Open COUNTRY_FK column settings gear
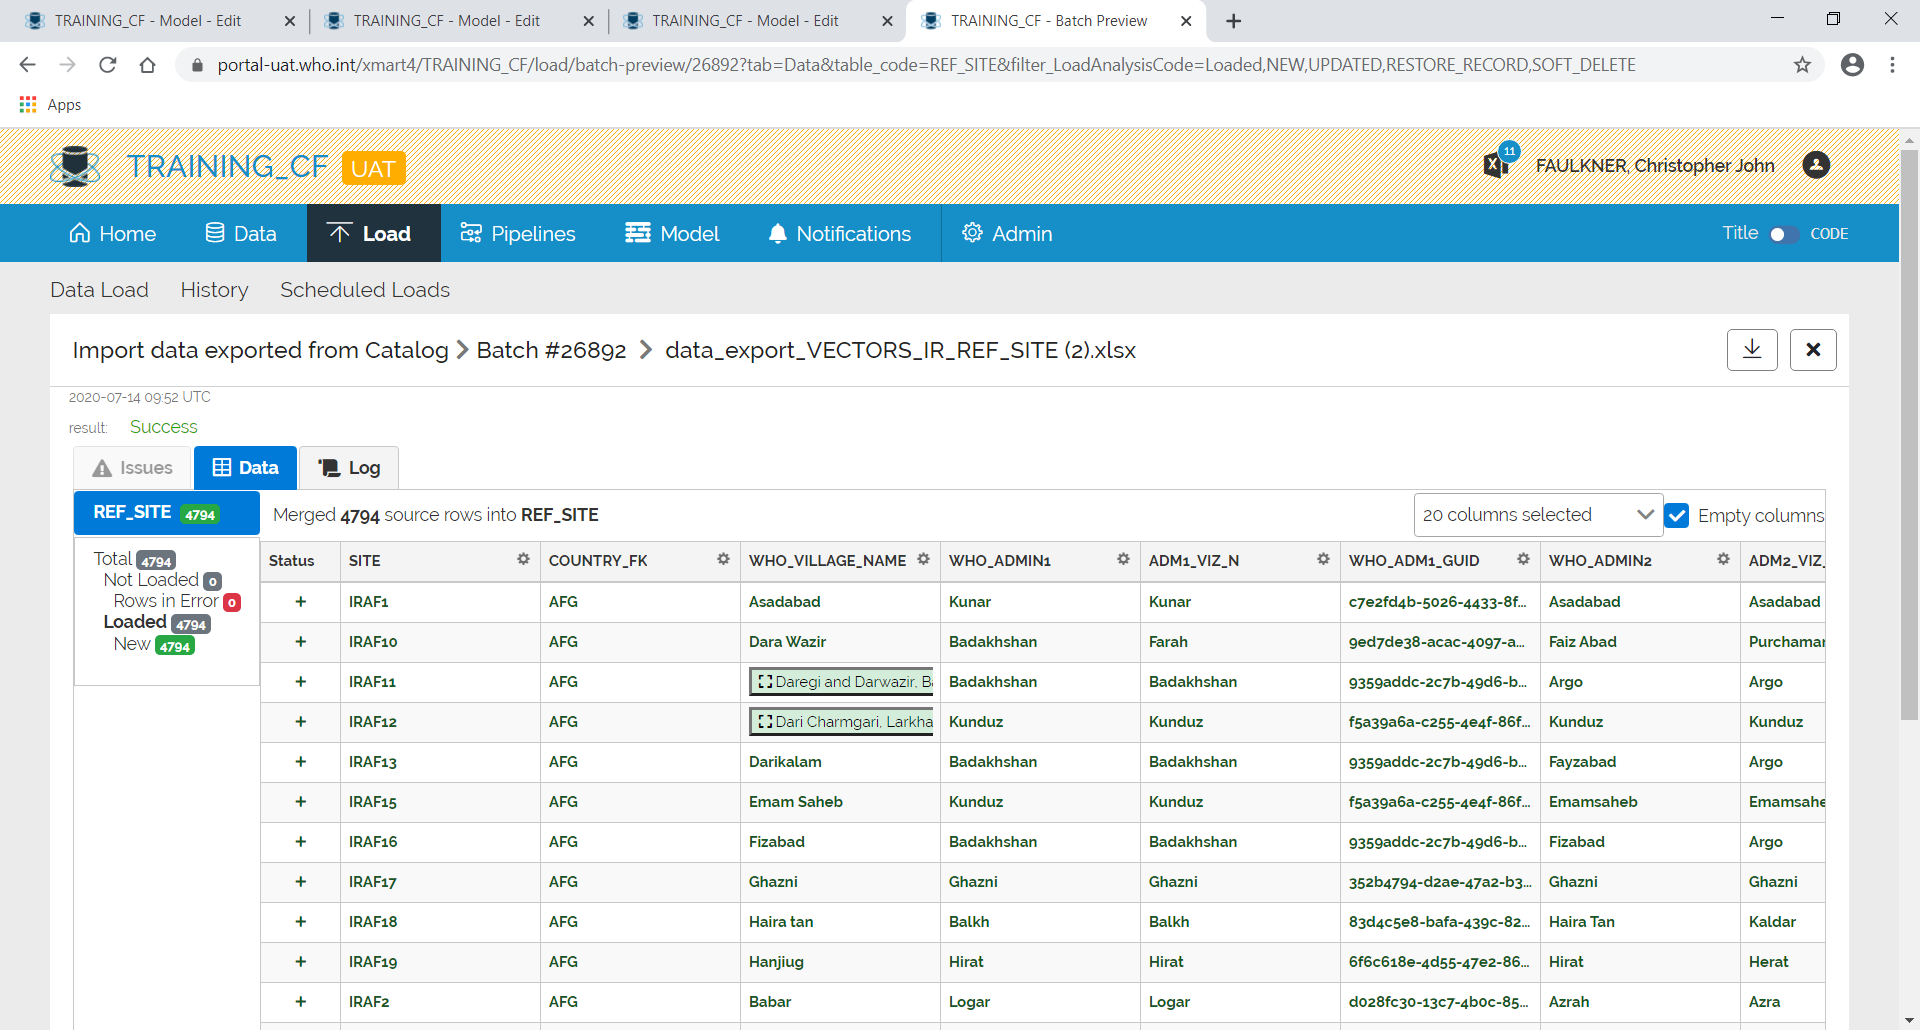This screenshot has width=1920, height=1030. (x=723, y=559)
